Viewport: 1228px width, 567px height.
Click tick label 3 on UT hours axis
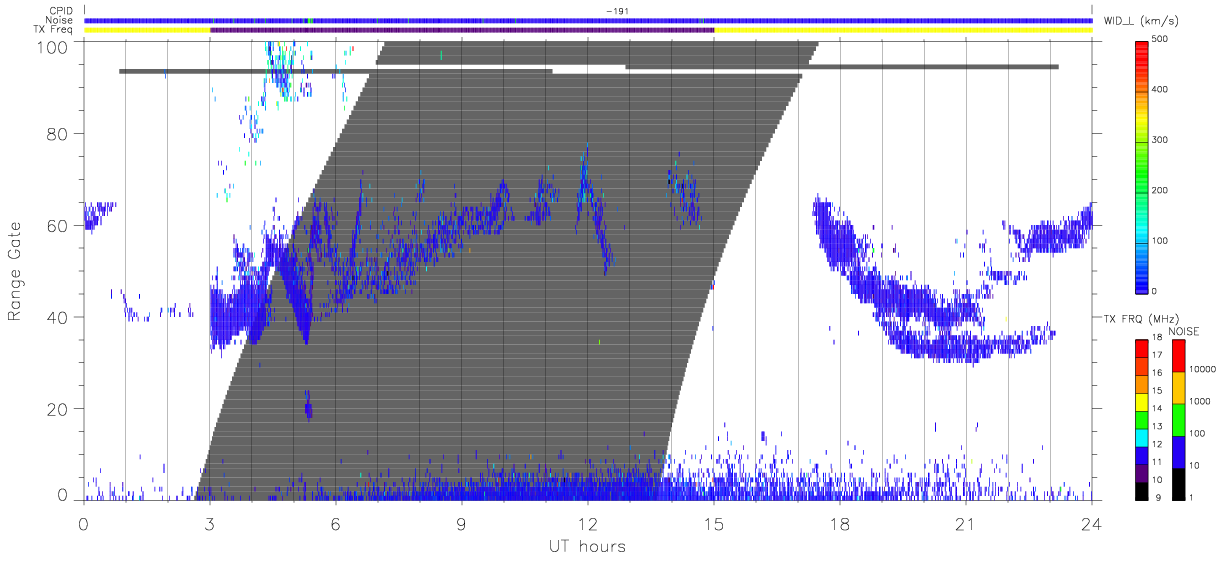(210, 522)
